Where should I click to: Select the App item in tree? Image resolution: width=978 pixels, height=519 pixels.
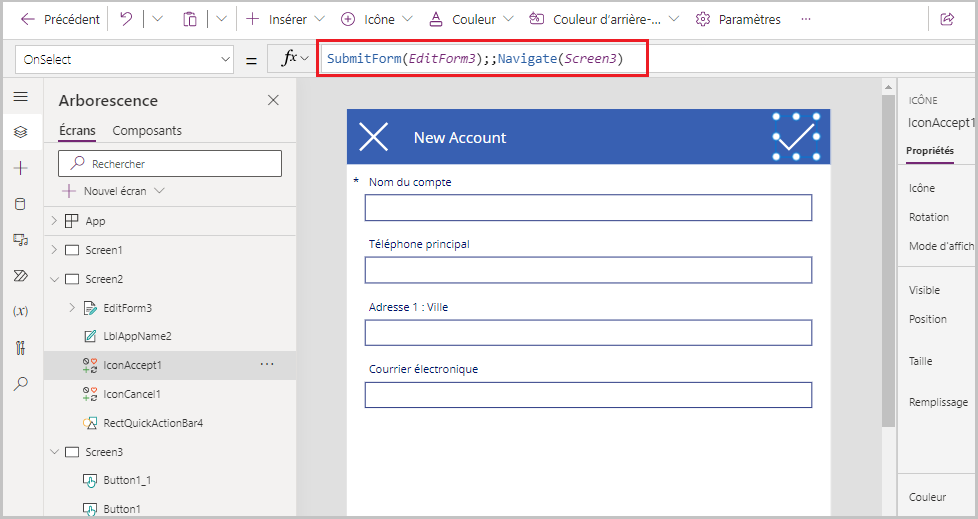[95, 221]
